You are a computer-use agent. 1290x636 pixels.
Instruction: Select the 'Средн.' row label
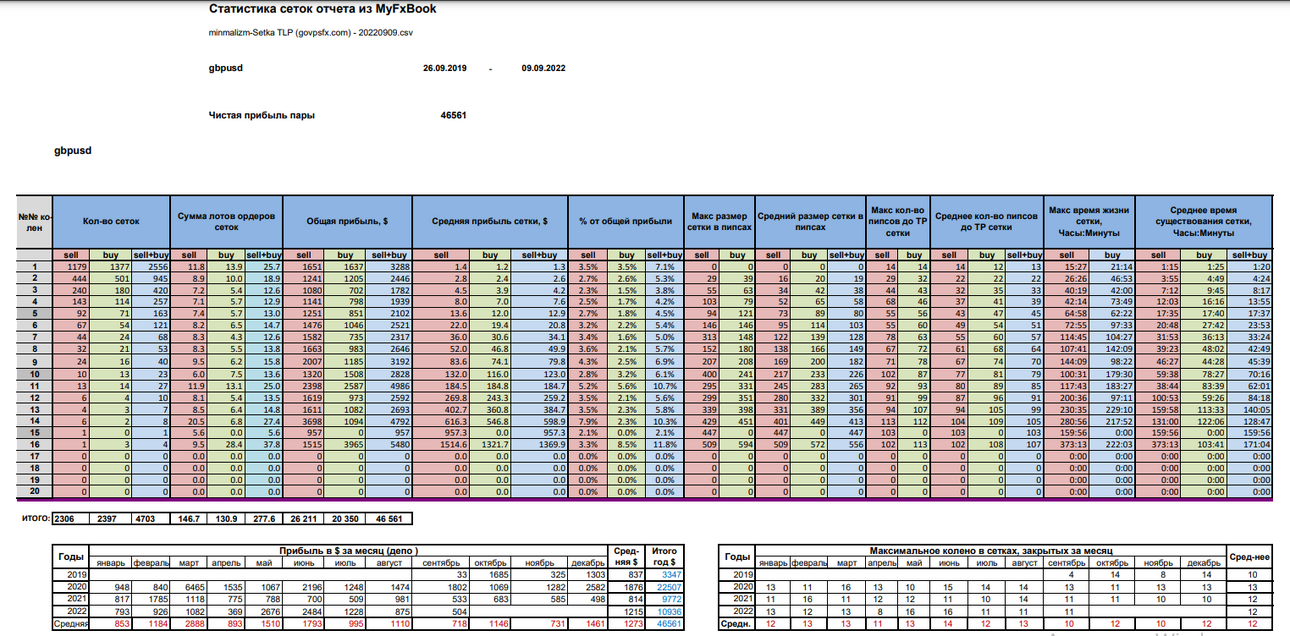pyautogui.click(x=737, y=623)
